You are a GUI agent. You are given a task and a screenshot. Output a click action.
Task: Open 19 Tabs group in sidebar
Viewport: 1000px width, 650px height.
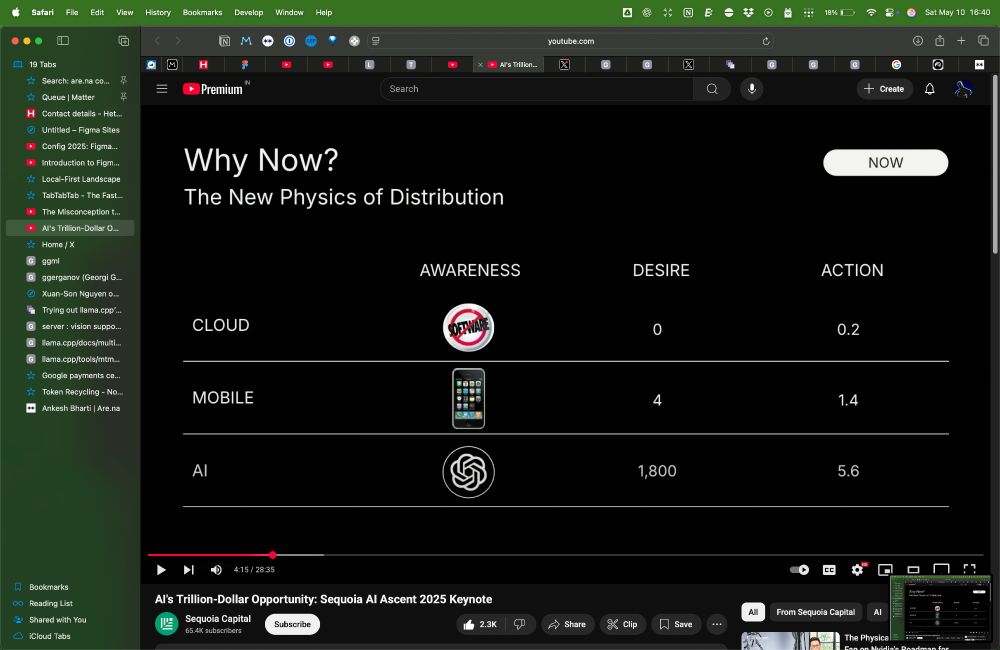70,64
